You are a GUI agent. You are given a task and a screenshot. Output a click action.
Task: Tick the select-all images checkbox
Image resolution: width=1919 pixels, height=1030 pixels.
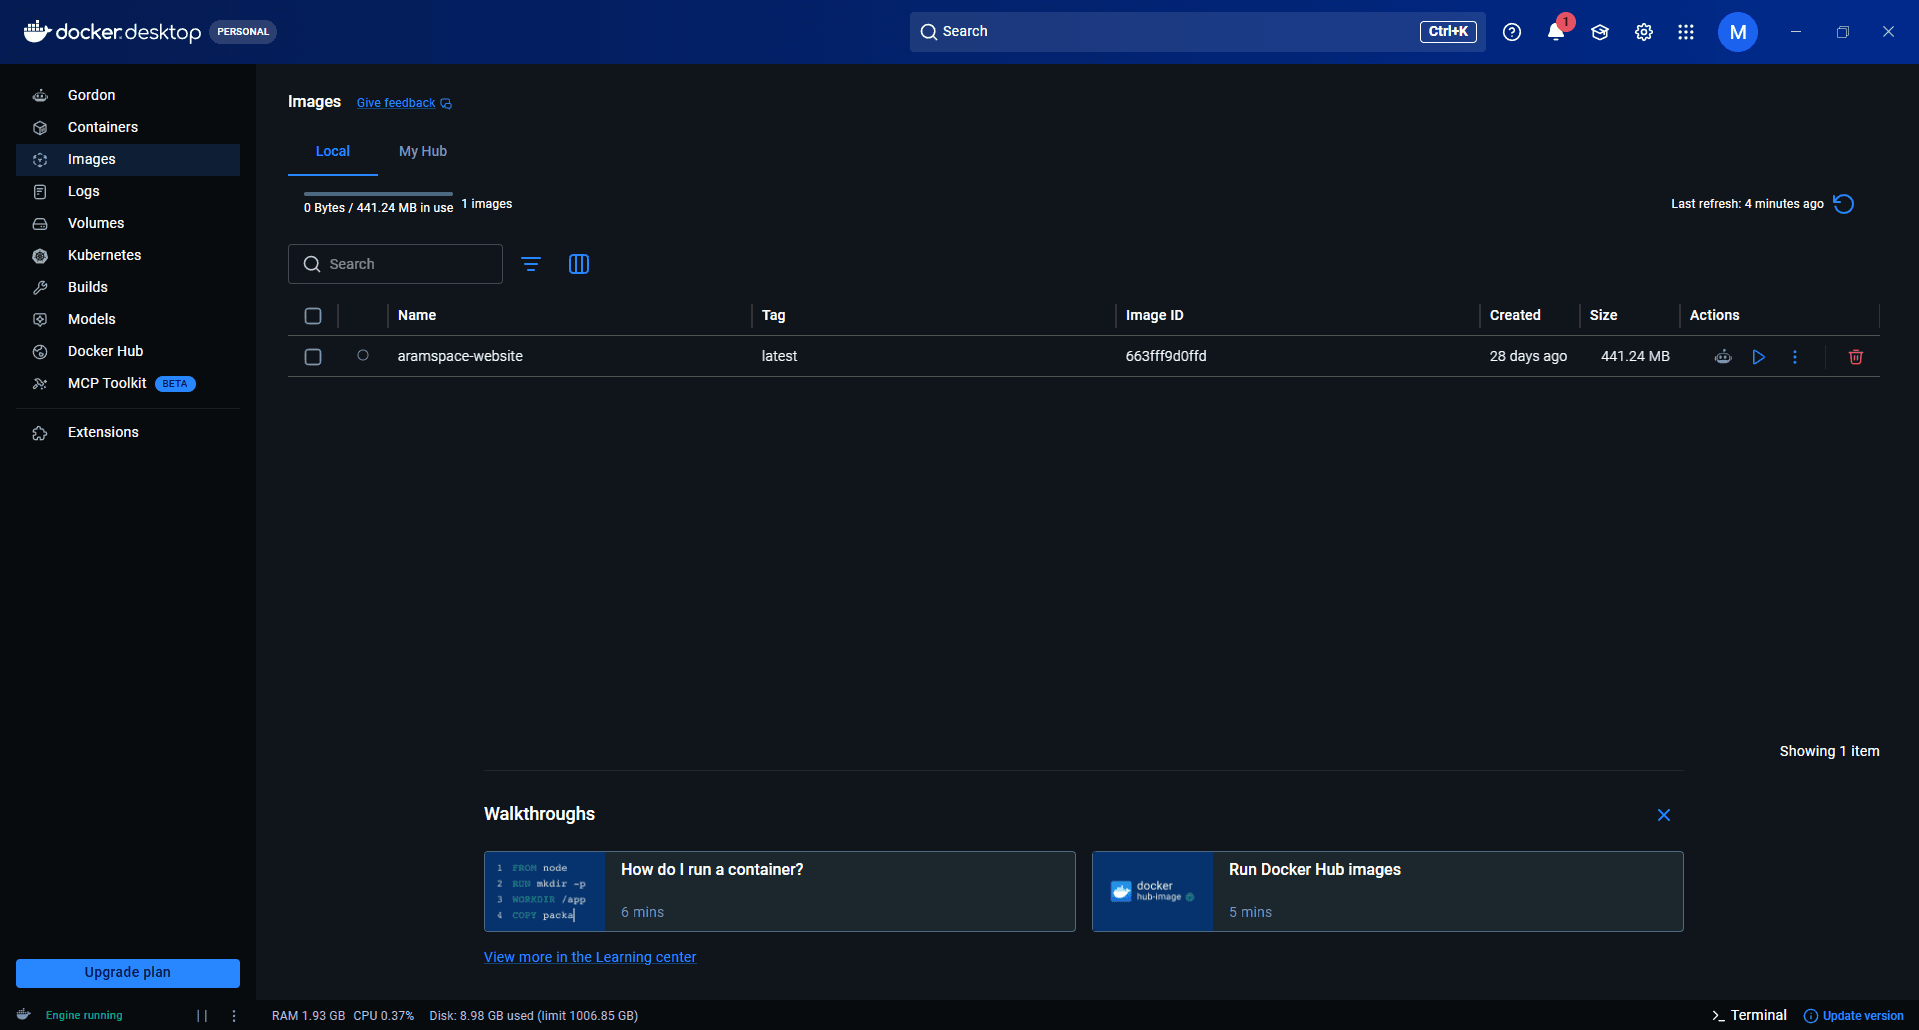(x=313, y=316)
